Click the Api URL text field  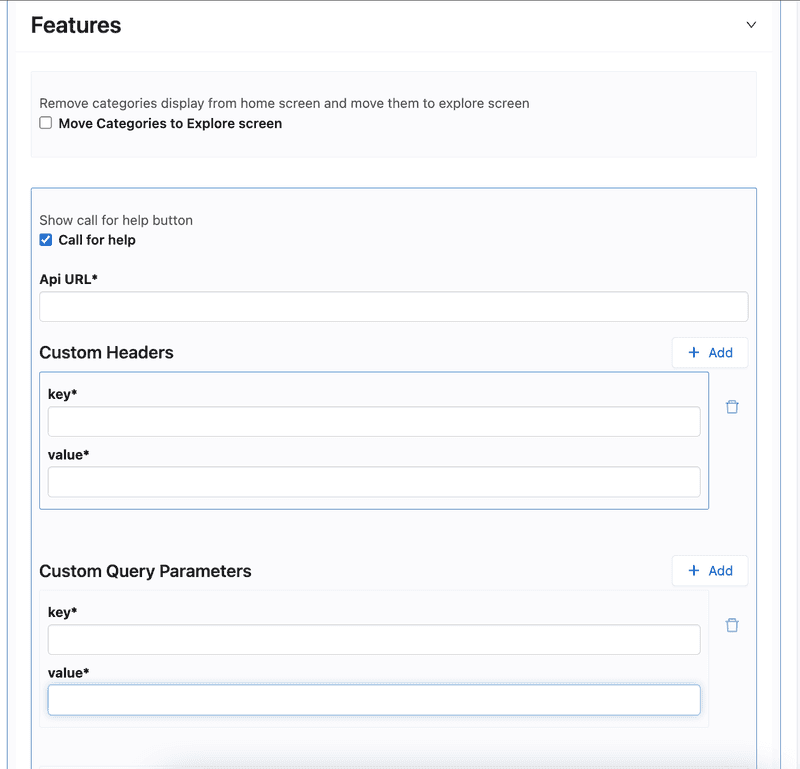(393, 307)
